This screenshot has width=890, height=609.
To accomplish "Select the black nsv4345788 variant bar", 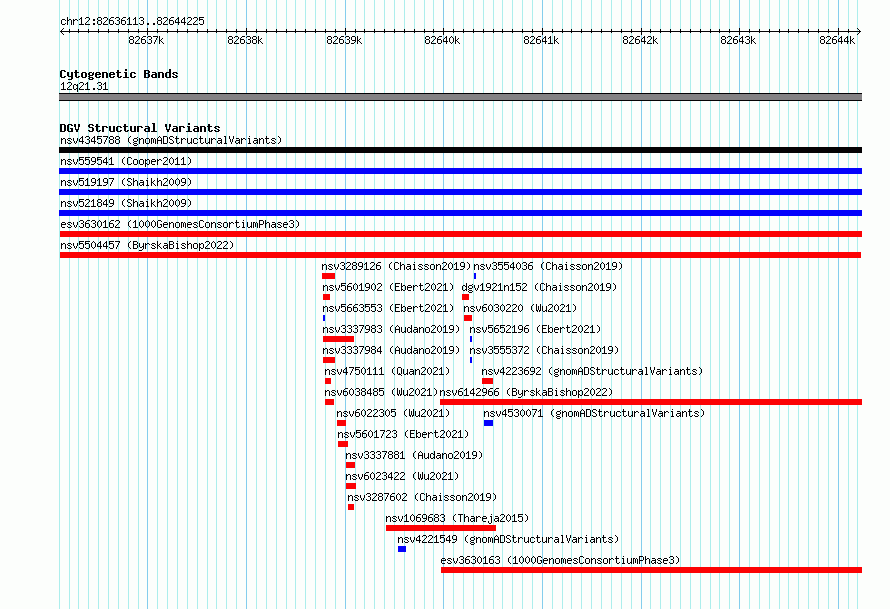I will click(460, 150).
